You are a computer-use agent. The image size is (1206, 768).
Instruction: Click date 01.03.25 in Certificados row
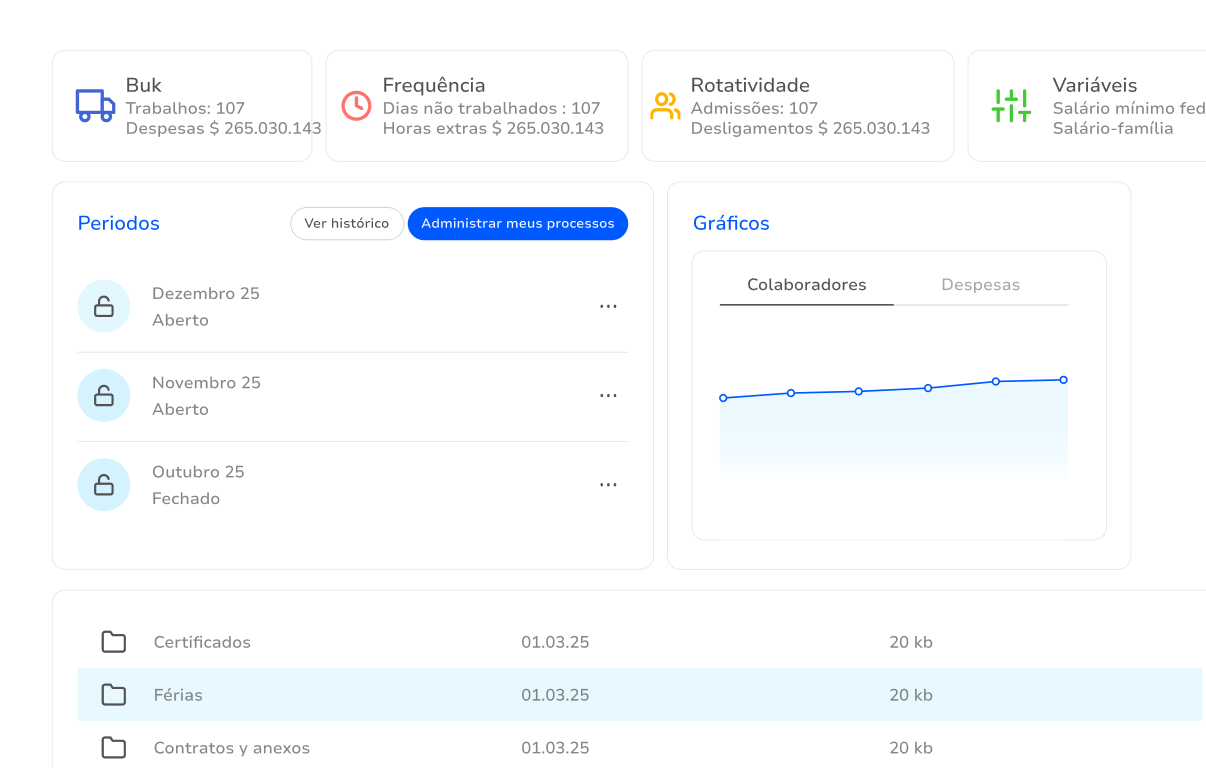coord(555,642)
